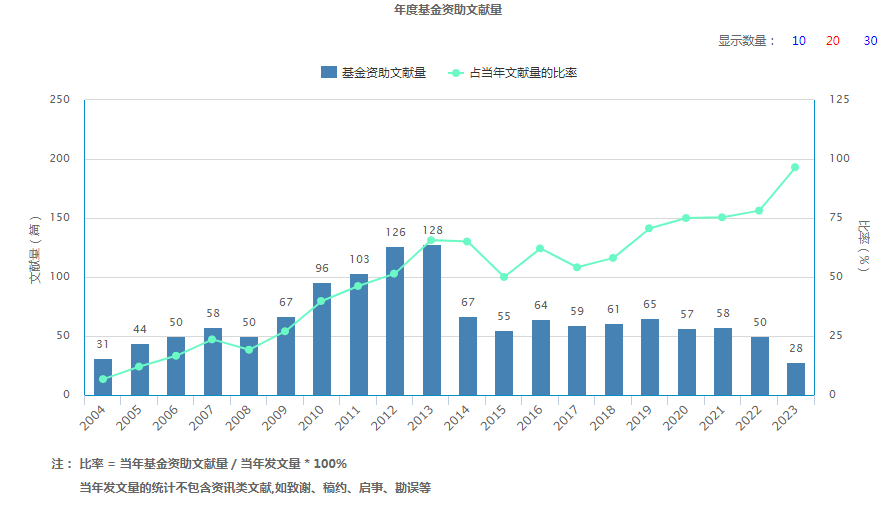Click the 2013 bar labeled 128

432,320
